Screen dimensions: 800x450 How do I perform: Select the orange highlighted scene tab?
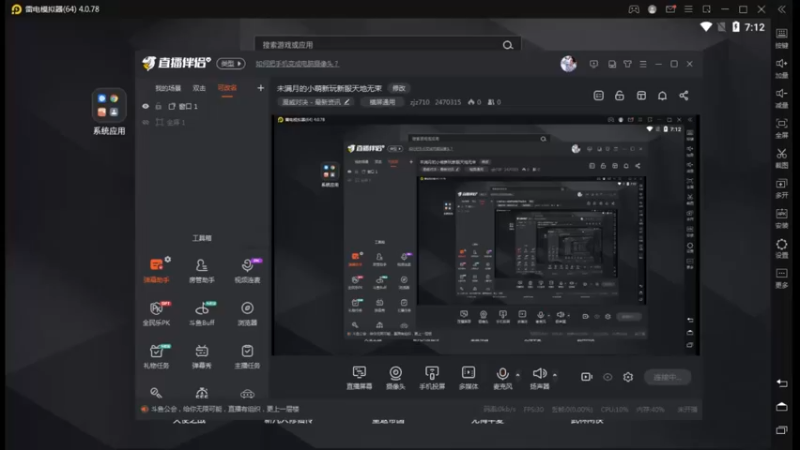[x=227, y=88]
